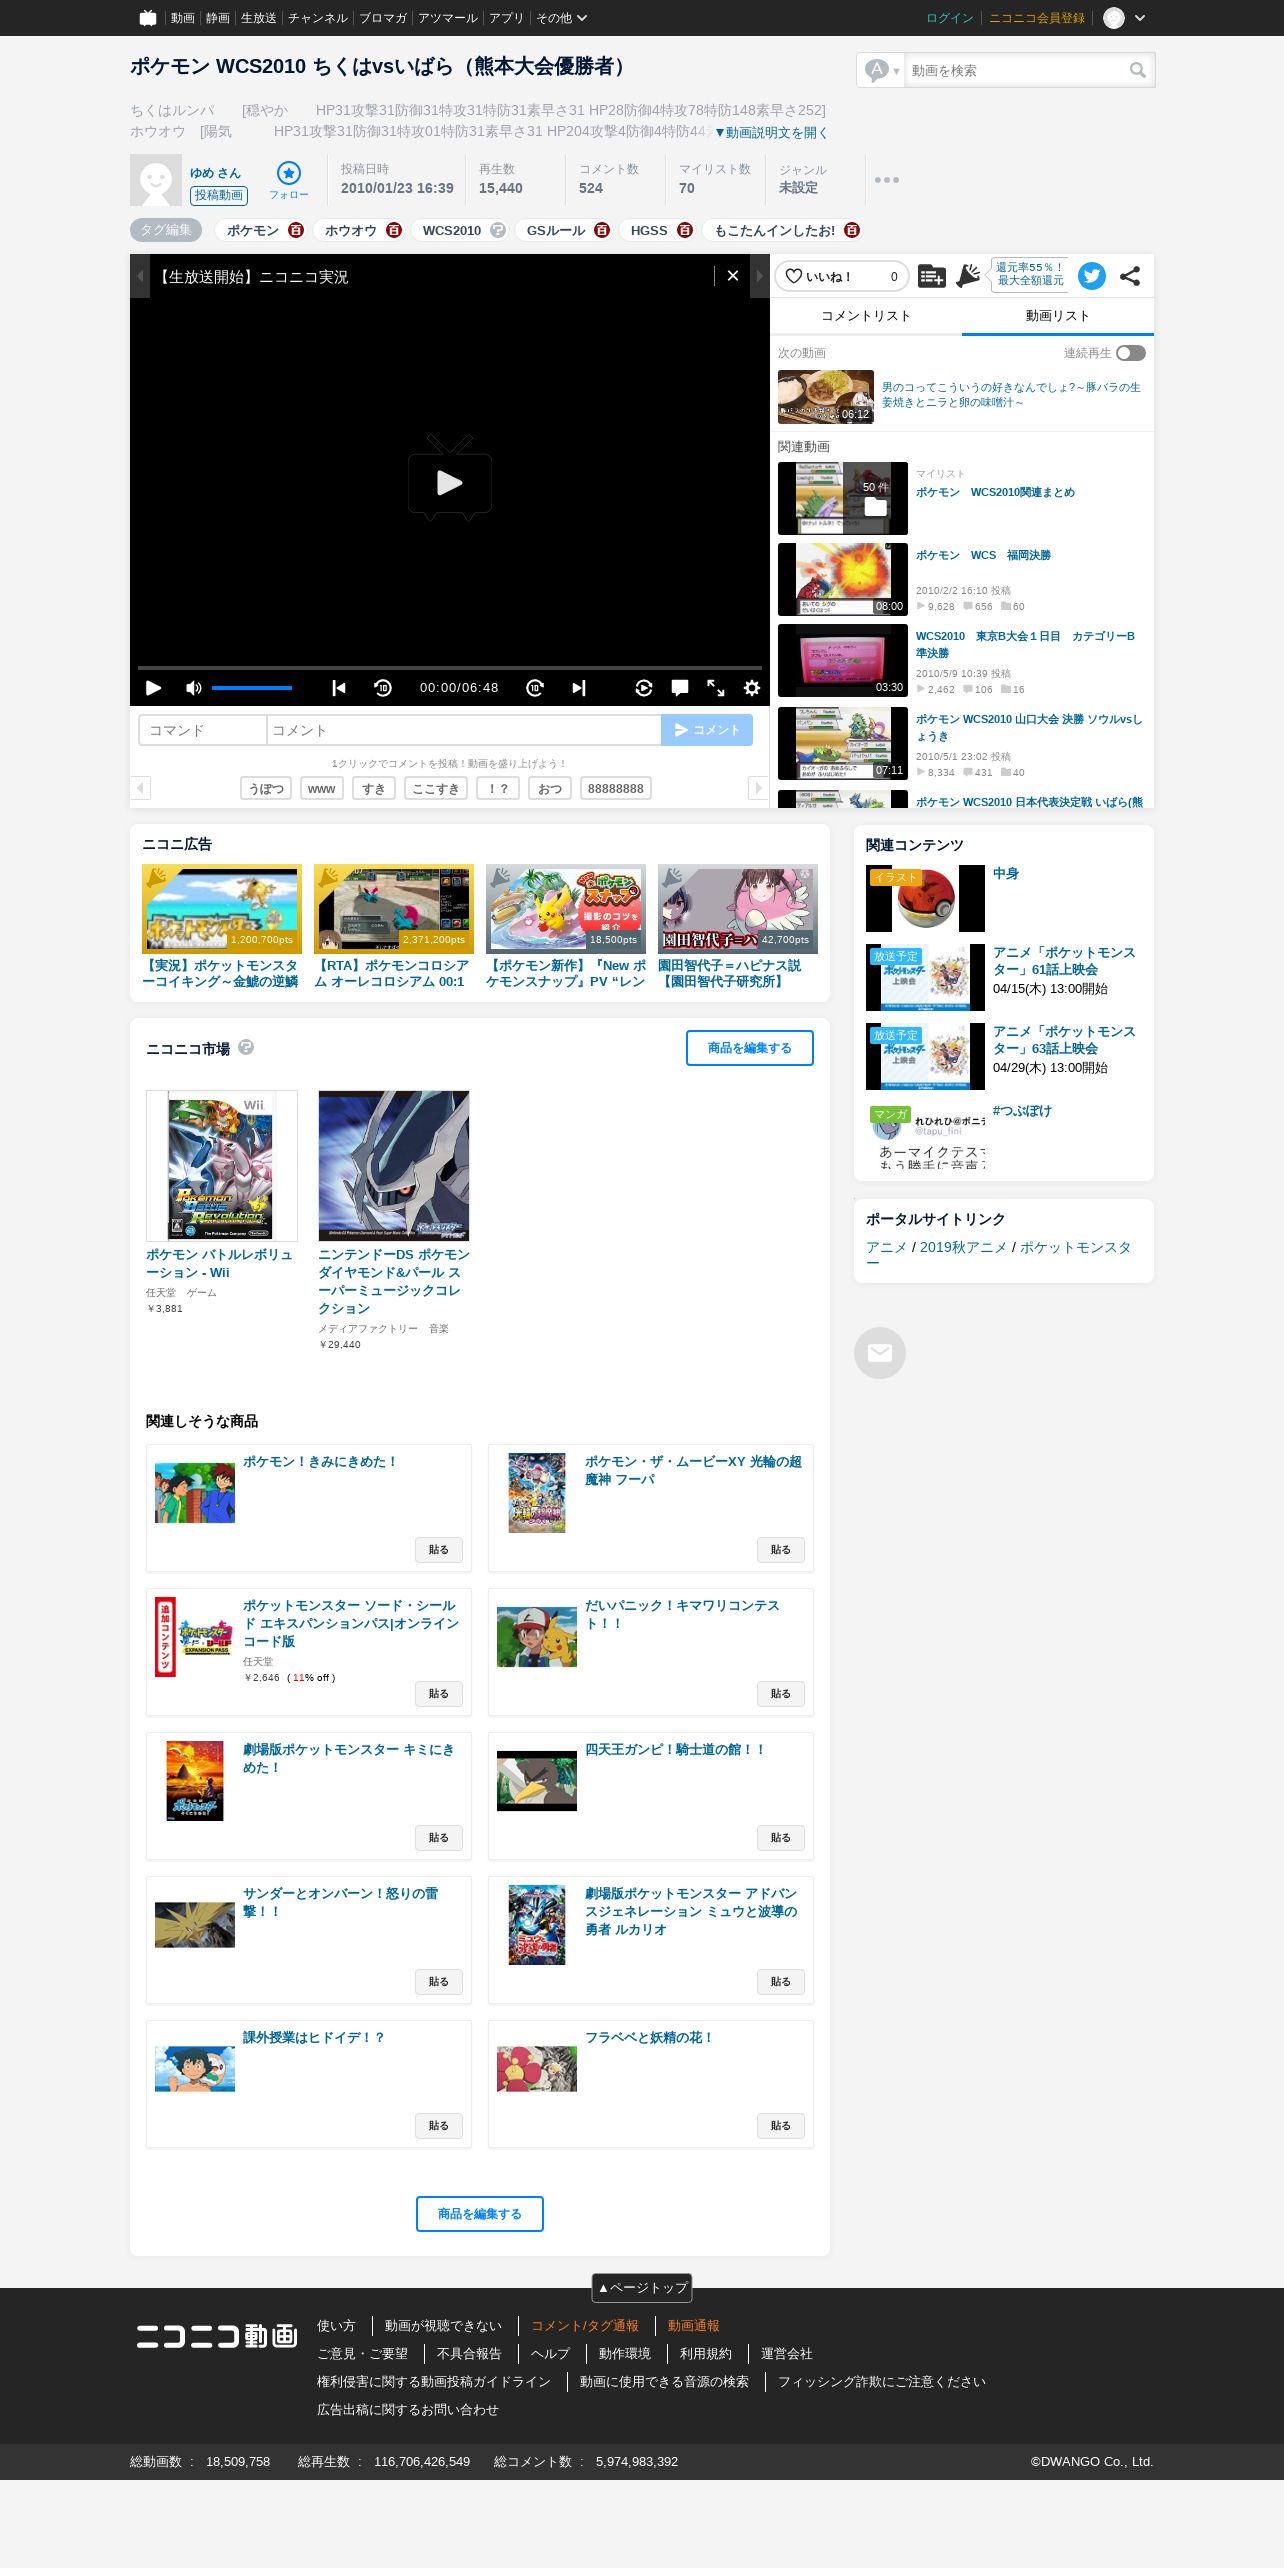Go to top via ▲ページトップ
1284x2568 pixels.
click(642, 2288)
